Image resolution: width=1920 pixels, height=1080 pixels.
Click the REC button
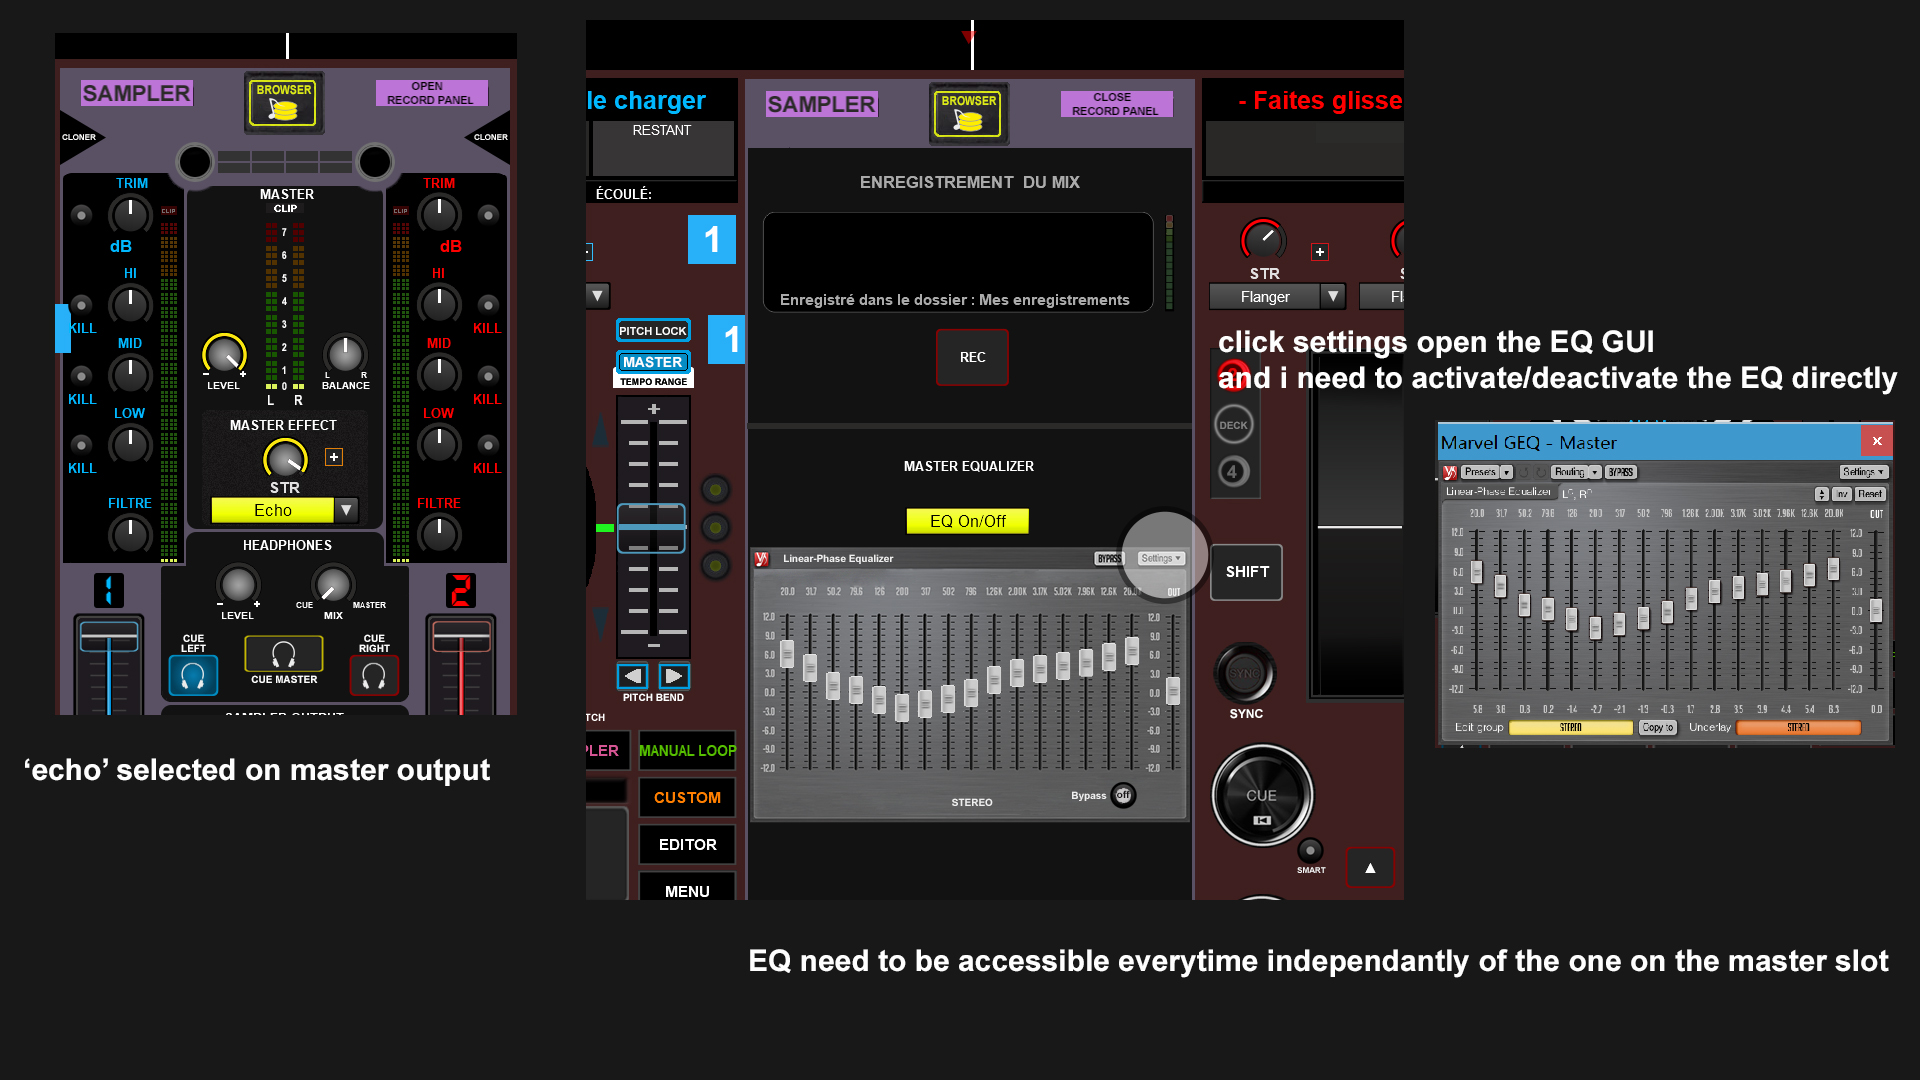(x=972, y=357)
